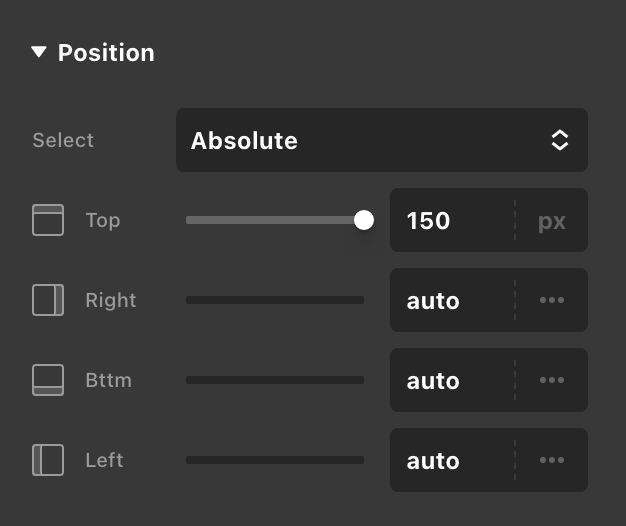Viewport: 626px width, 526px height.
Task: Click the Right position icon
Action: [x=48, y=300]
